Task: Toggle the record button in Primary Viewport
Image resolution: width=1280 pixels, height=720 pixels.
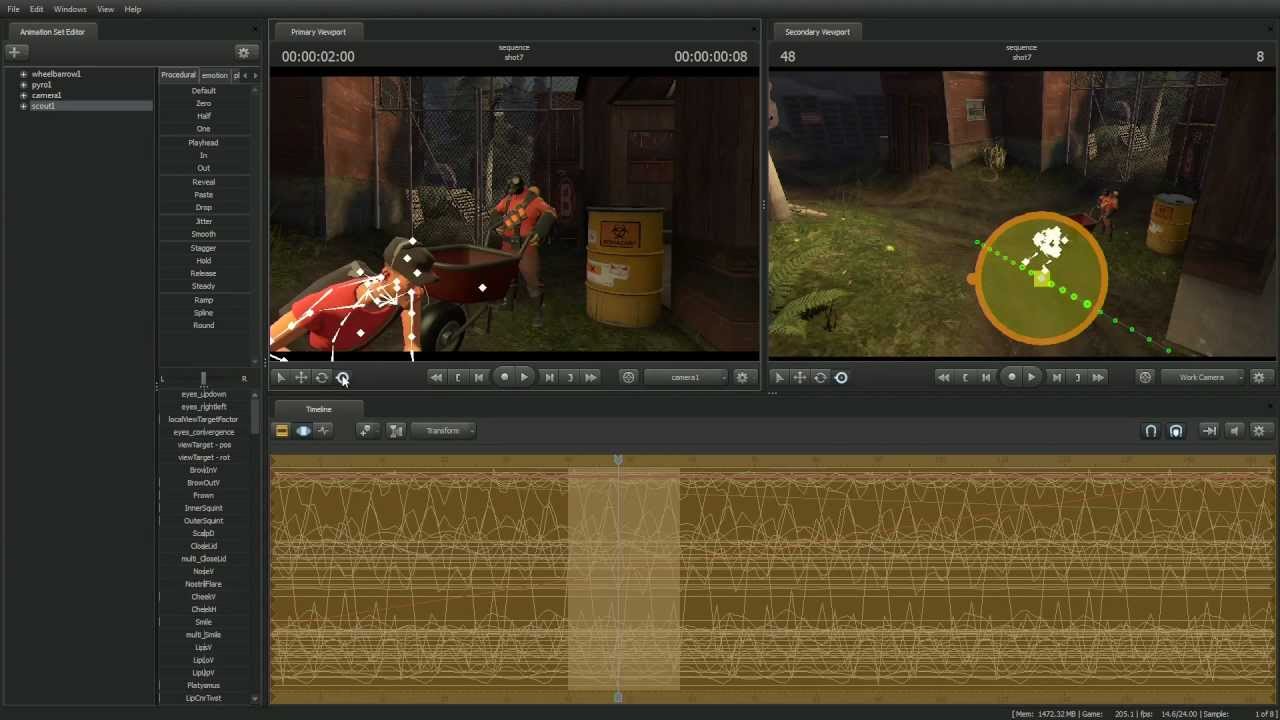Action: (504, 377)
